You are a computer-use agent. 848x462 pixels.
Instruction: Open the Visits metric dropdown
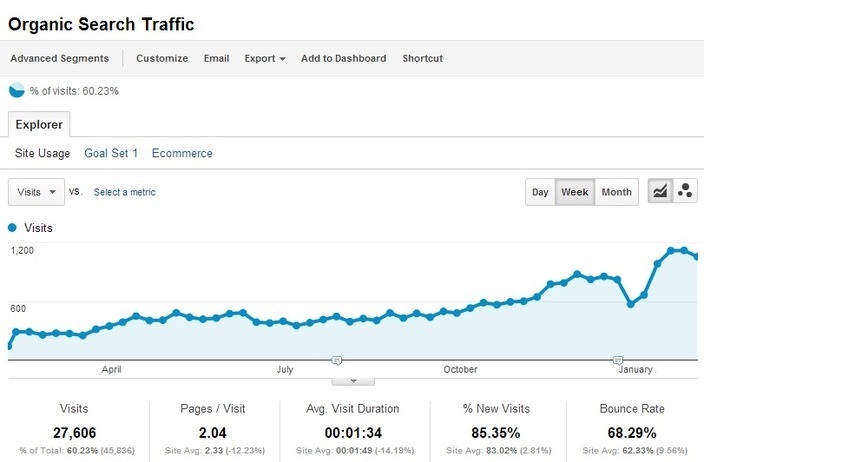36,192
